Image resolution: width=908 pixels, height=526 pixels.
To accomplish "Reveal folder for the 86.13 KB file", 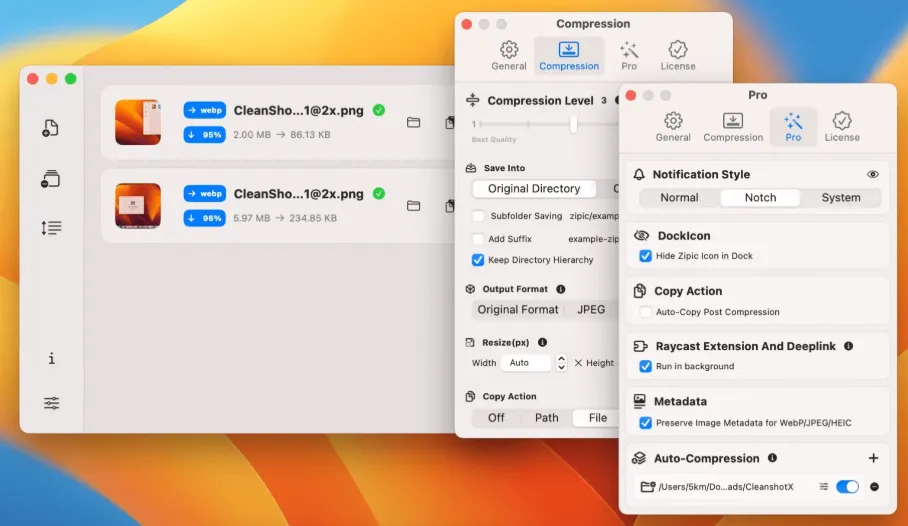I will 413,122.
